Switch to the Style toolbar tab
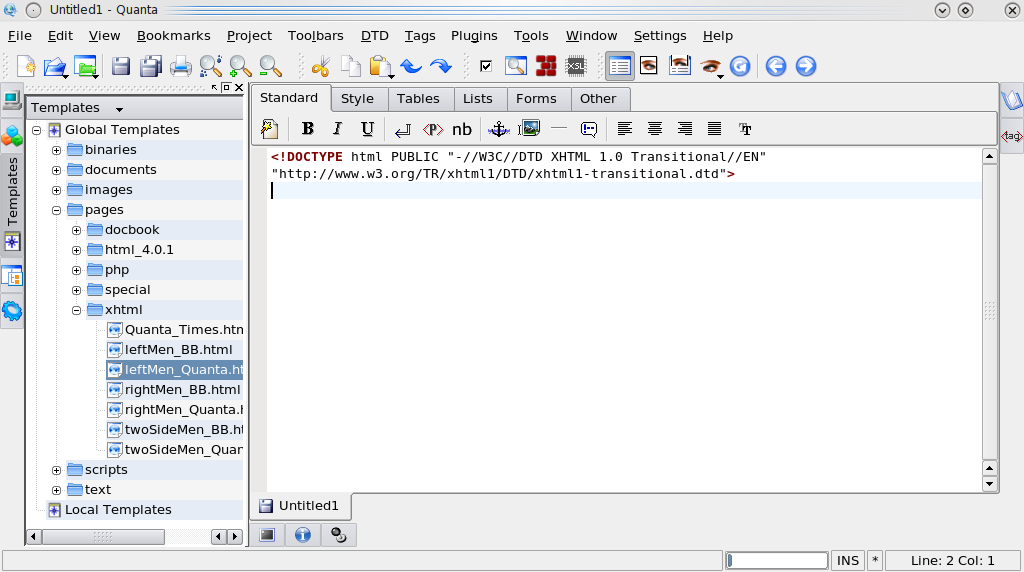Viewport: 1024px width, 572px height. (x=357, y=99)
